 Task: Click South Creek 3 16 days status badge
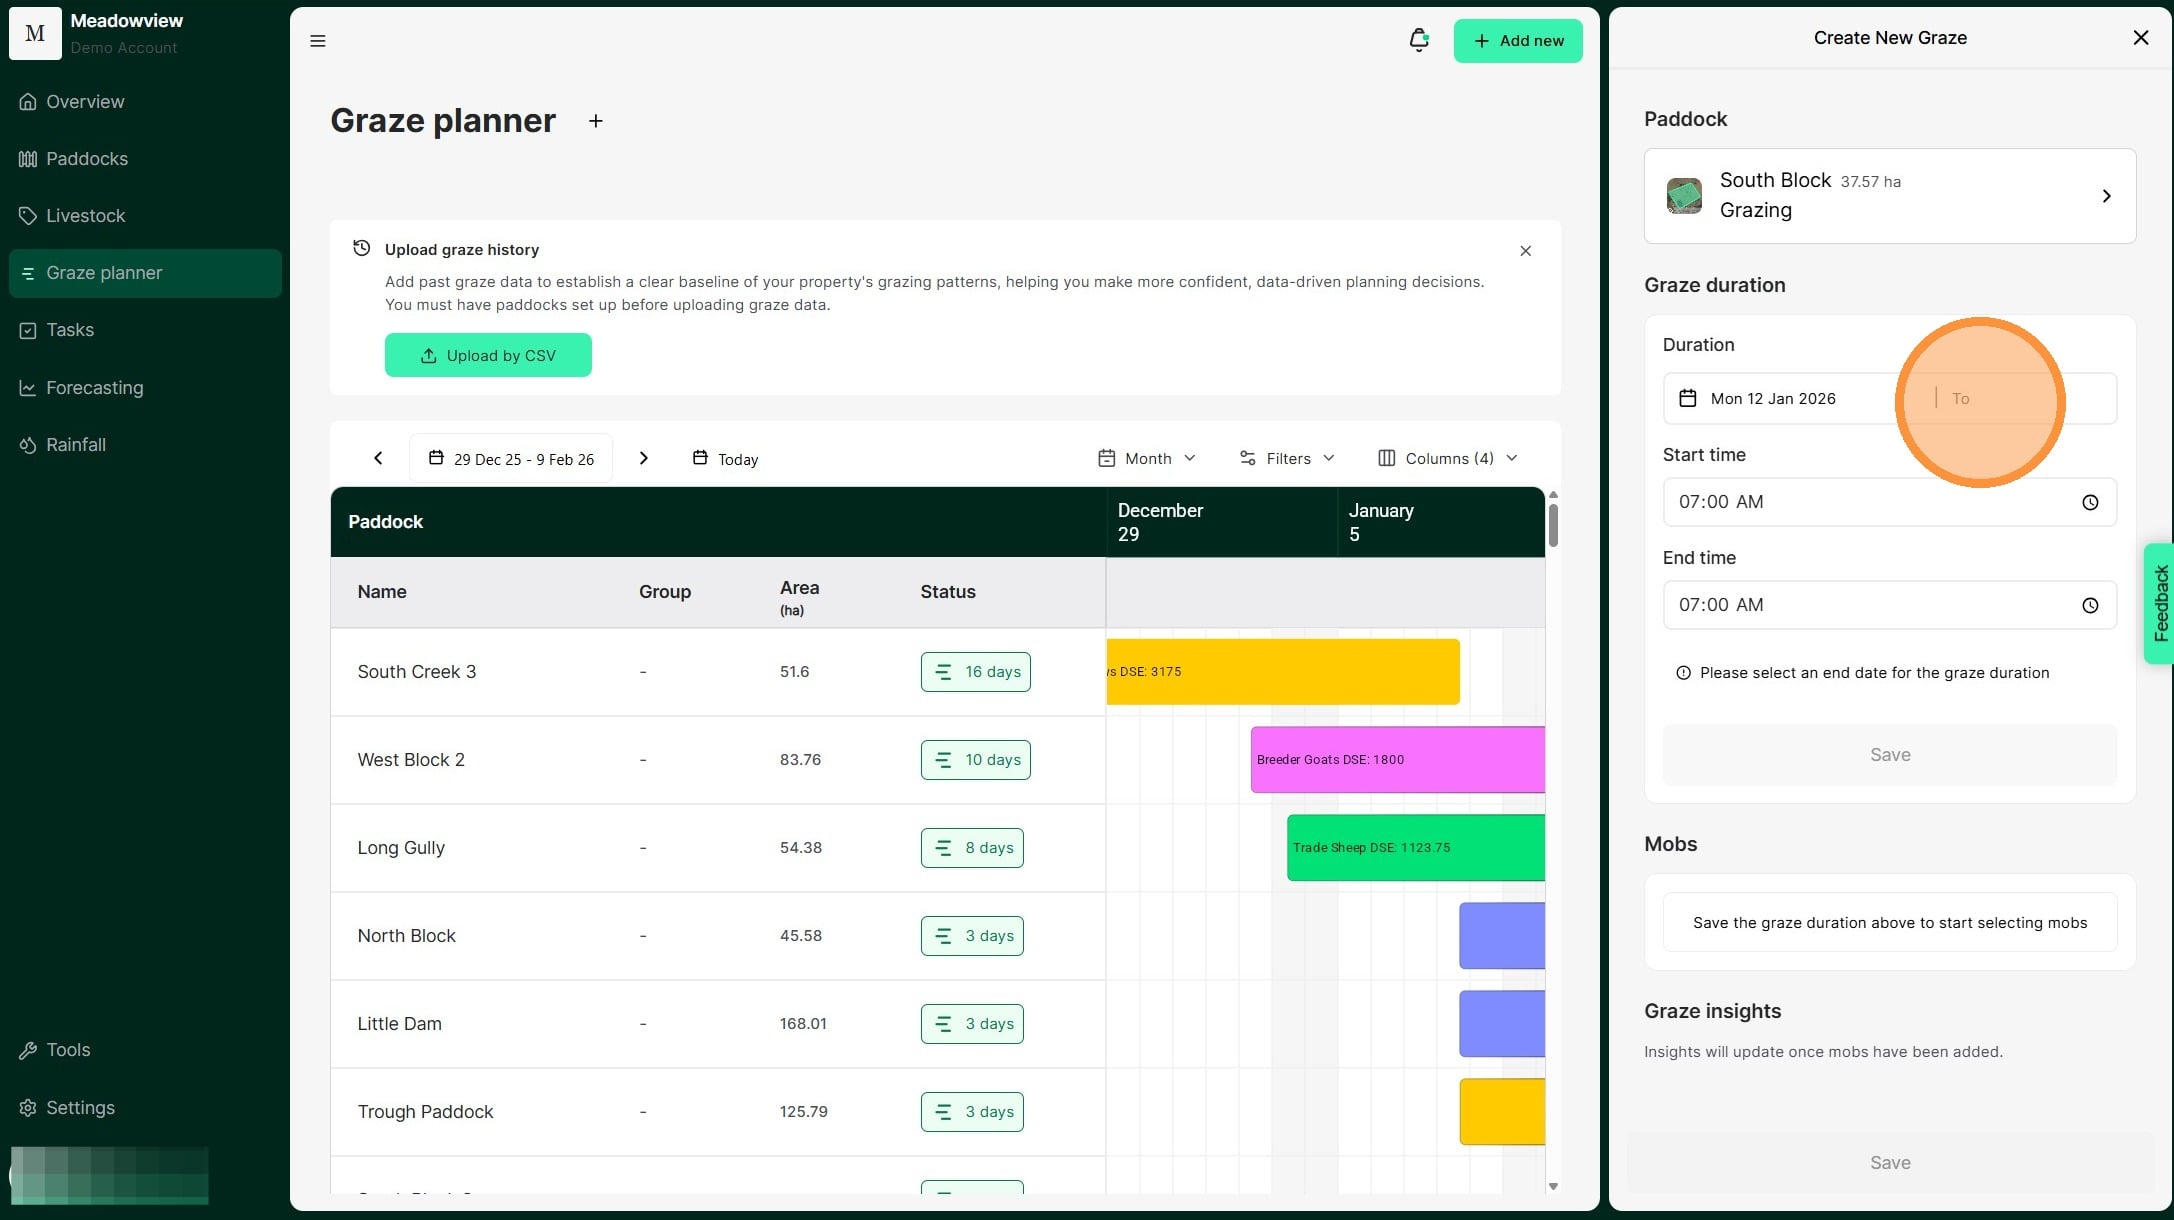point(975,672)
